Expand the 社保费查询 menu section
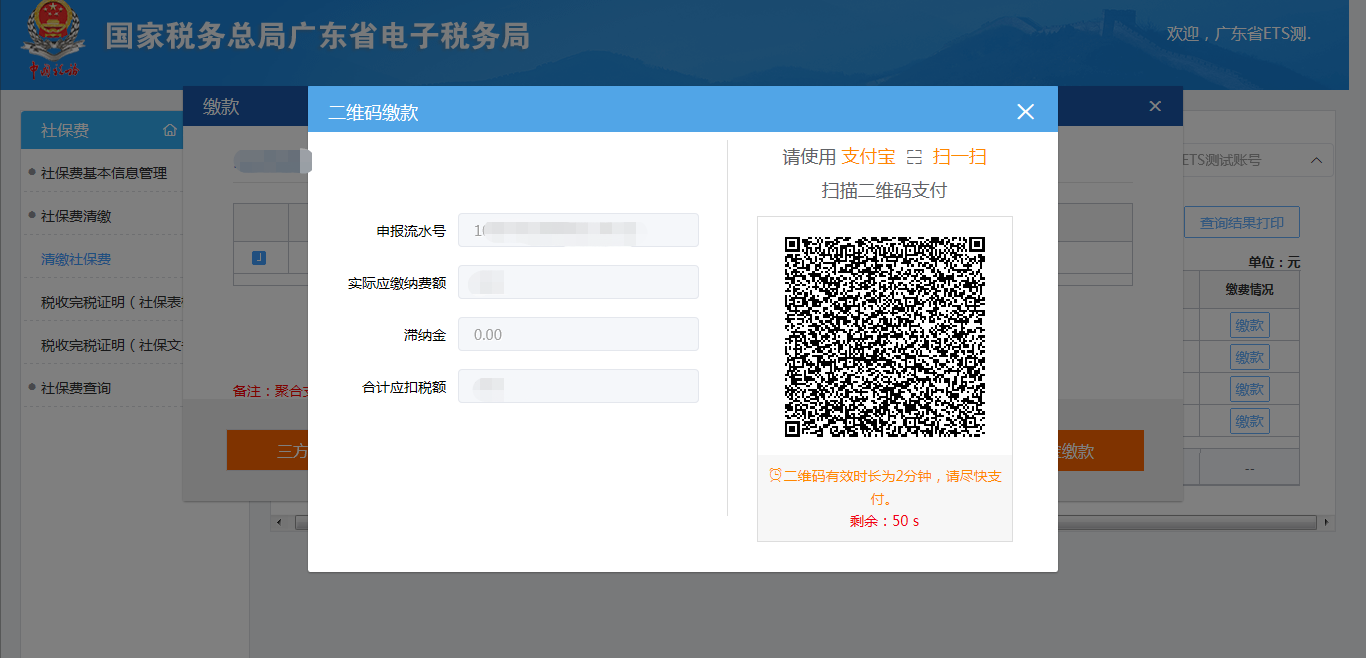1366x658 pixels. (76, 388)
